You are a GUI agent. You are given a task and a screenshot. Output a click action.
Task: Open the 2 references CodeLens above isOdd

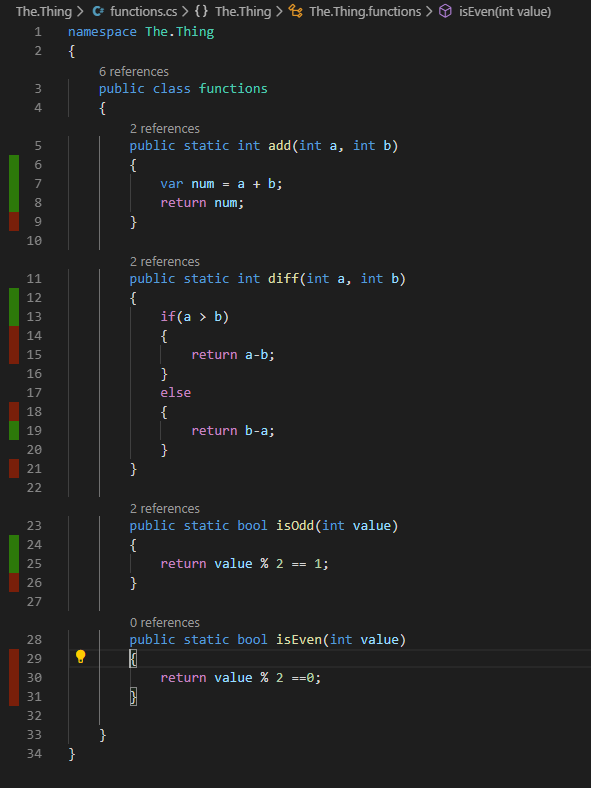(x=165, y=508)
